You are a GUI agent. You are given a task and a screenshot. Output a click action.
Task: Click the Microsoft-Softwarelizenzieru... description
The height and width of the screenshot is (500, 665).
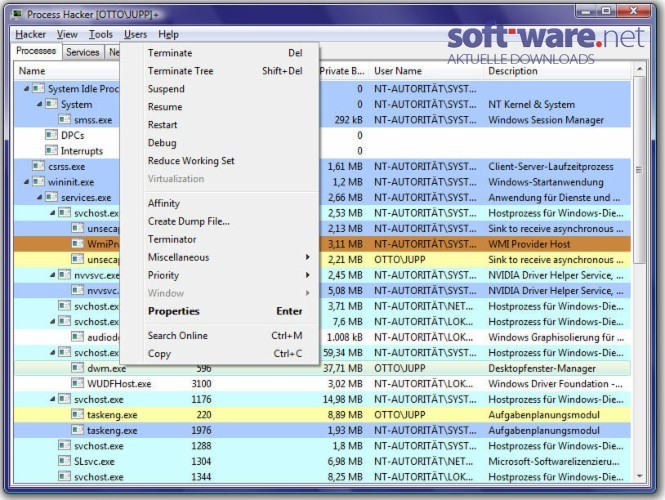(x=553, y=461)
